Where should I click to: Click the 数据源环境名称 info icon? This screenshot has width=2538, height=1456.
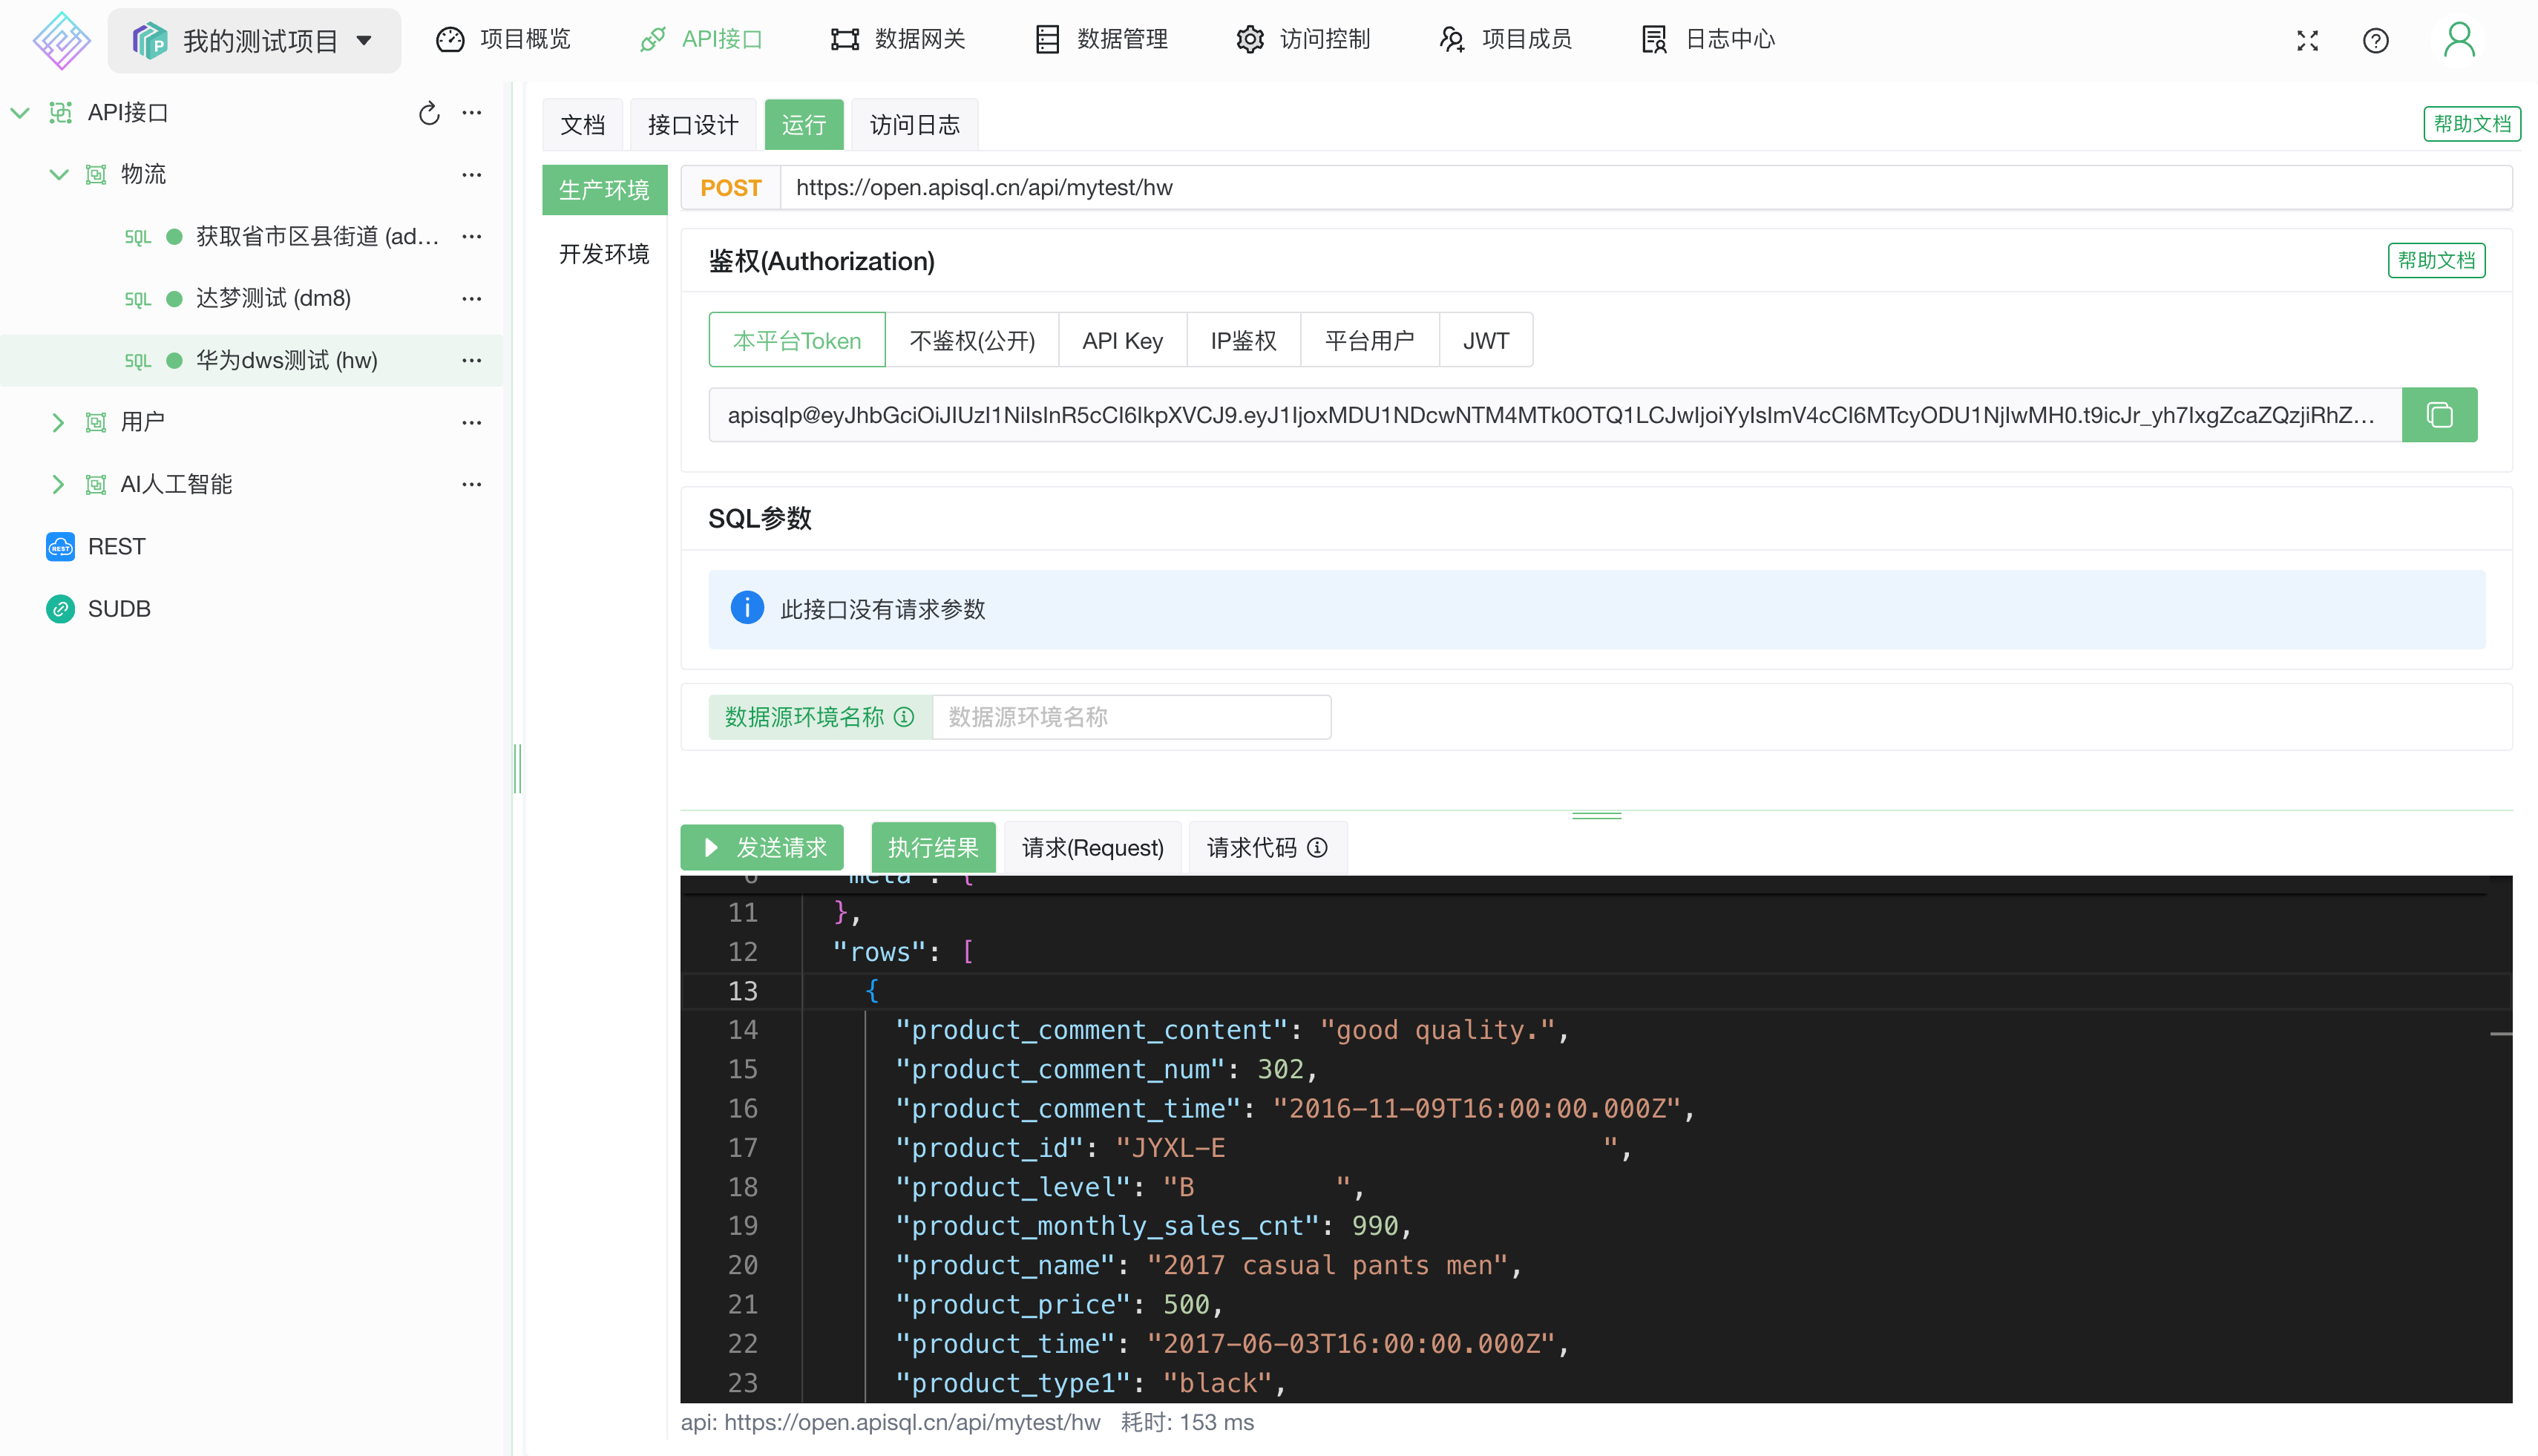pos(904,718)
